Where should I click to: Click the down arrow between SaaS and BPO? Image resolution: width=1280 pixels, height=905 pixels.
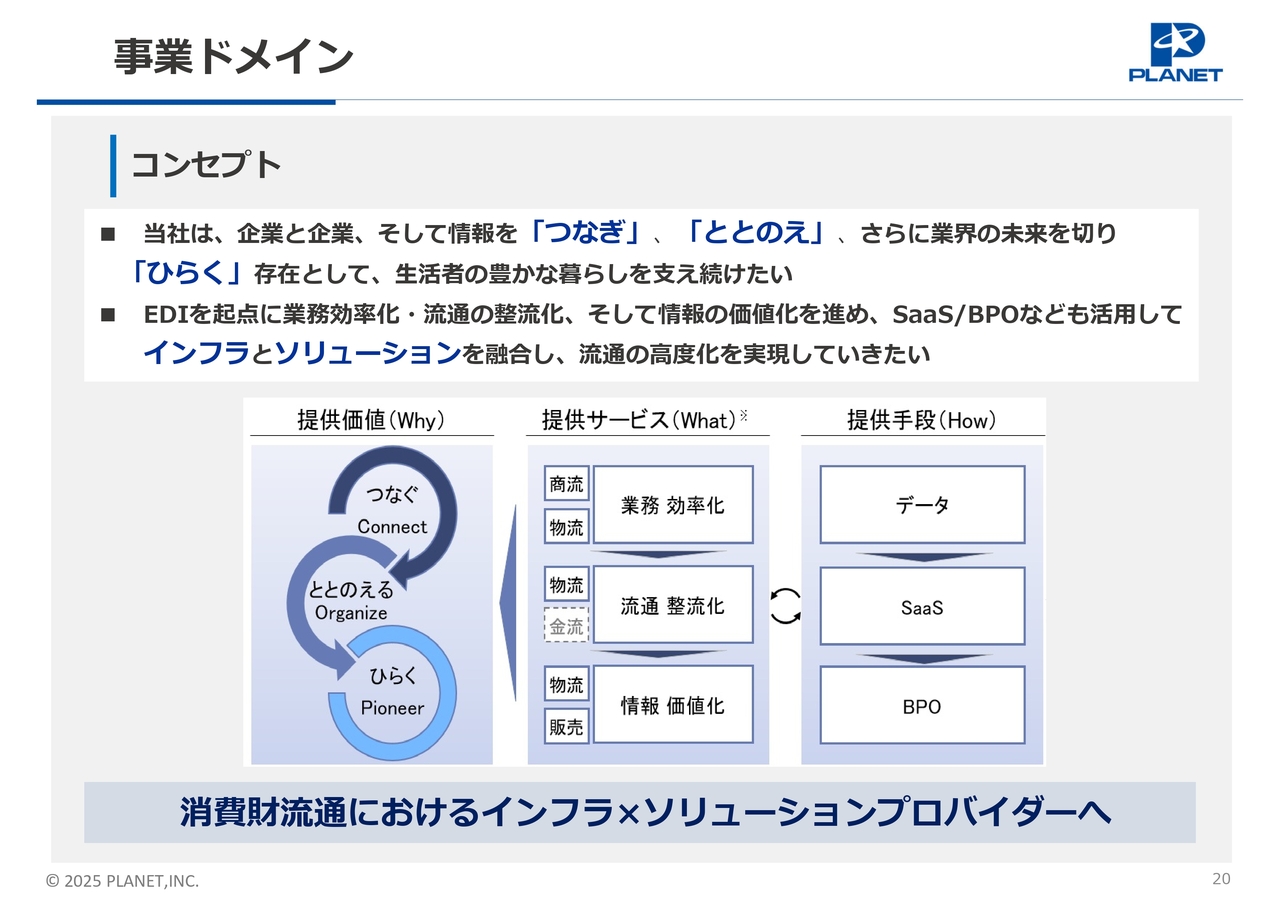click(x=922, y=657)
